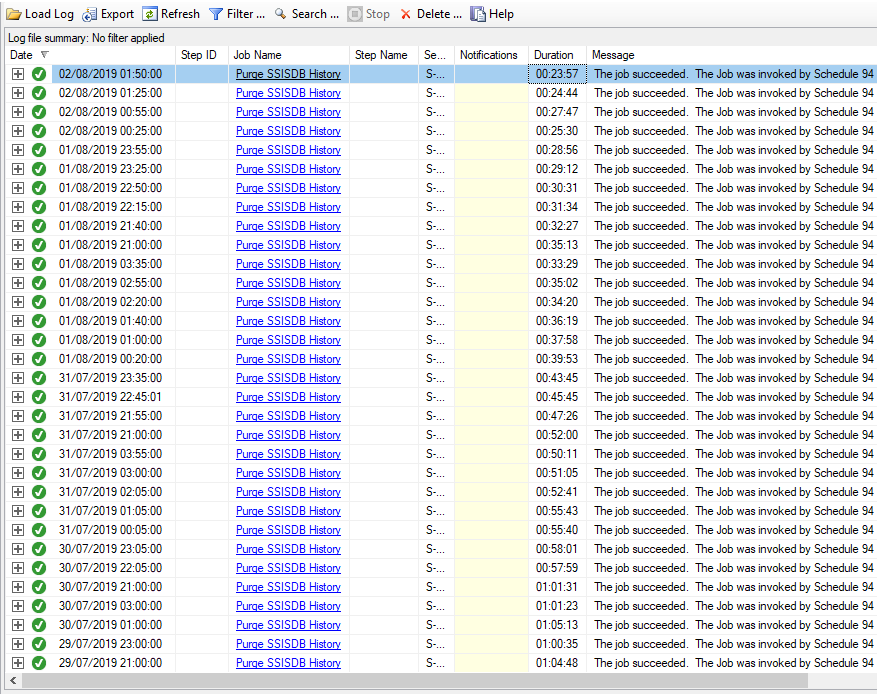Click the scrollbar left arrow
This screenshot has width=877, height=694.
tap(13, 681)
